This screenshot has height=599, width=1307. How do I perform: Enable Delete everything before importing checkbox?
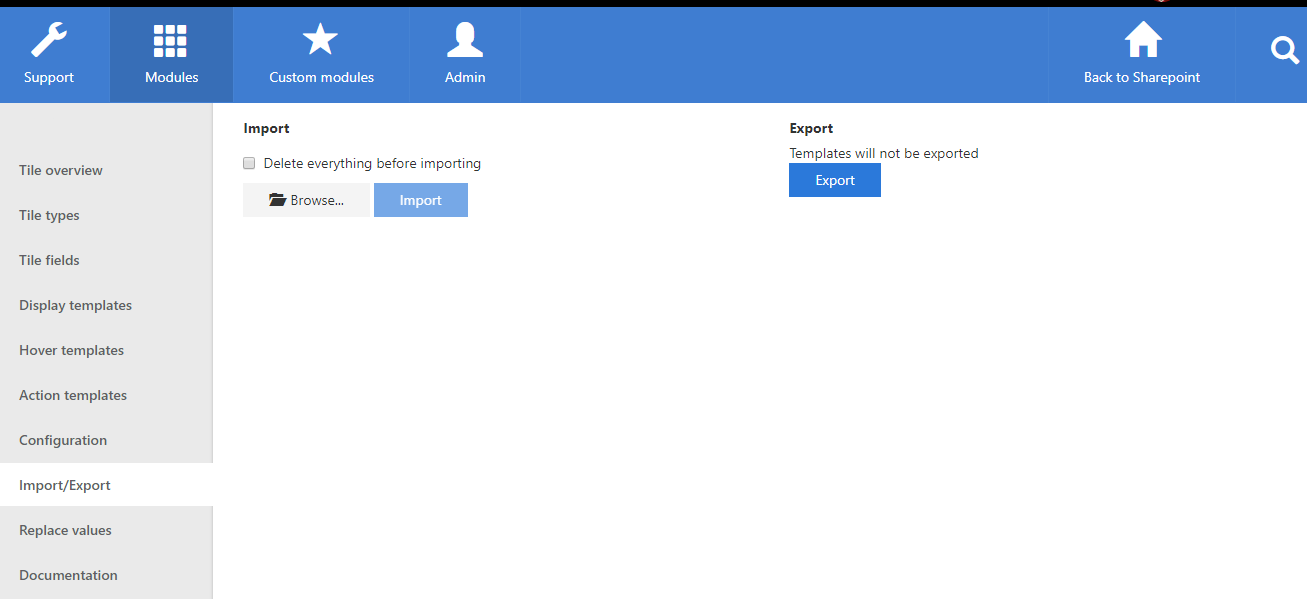click(250, 163)
